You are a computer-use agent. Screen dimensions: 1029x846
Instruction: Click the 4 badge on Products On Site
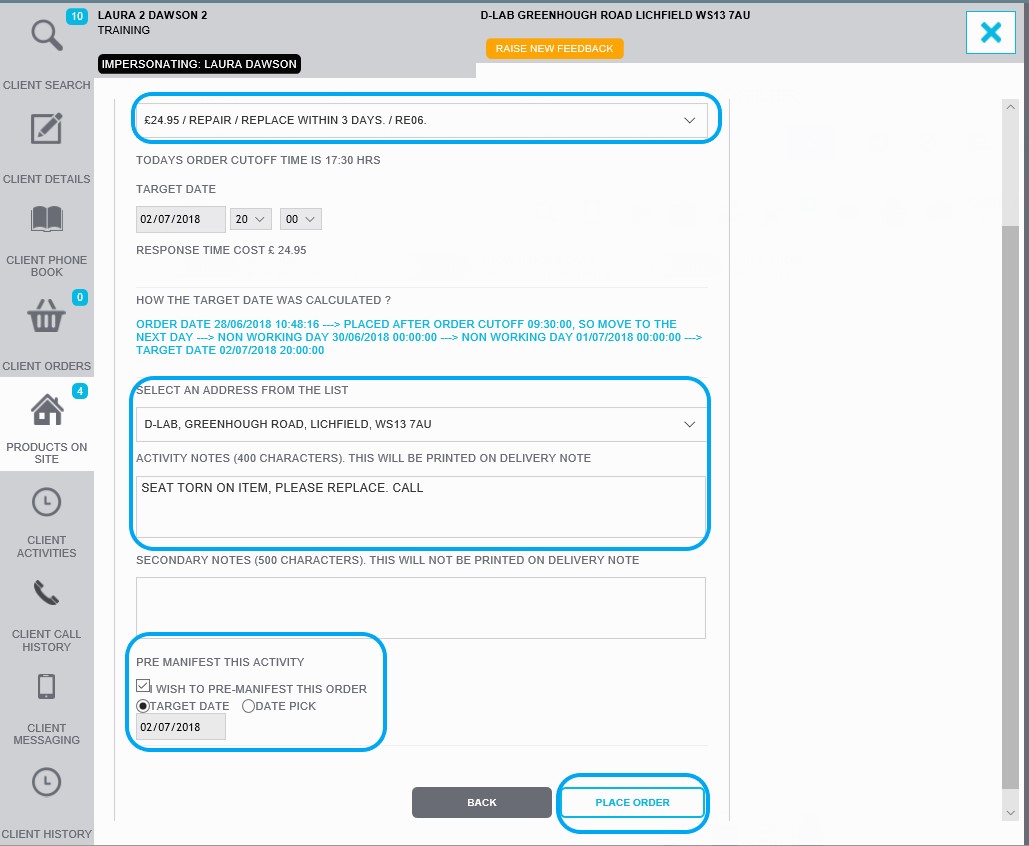point(79,391)
